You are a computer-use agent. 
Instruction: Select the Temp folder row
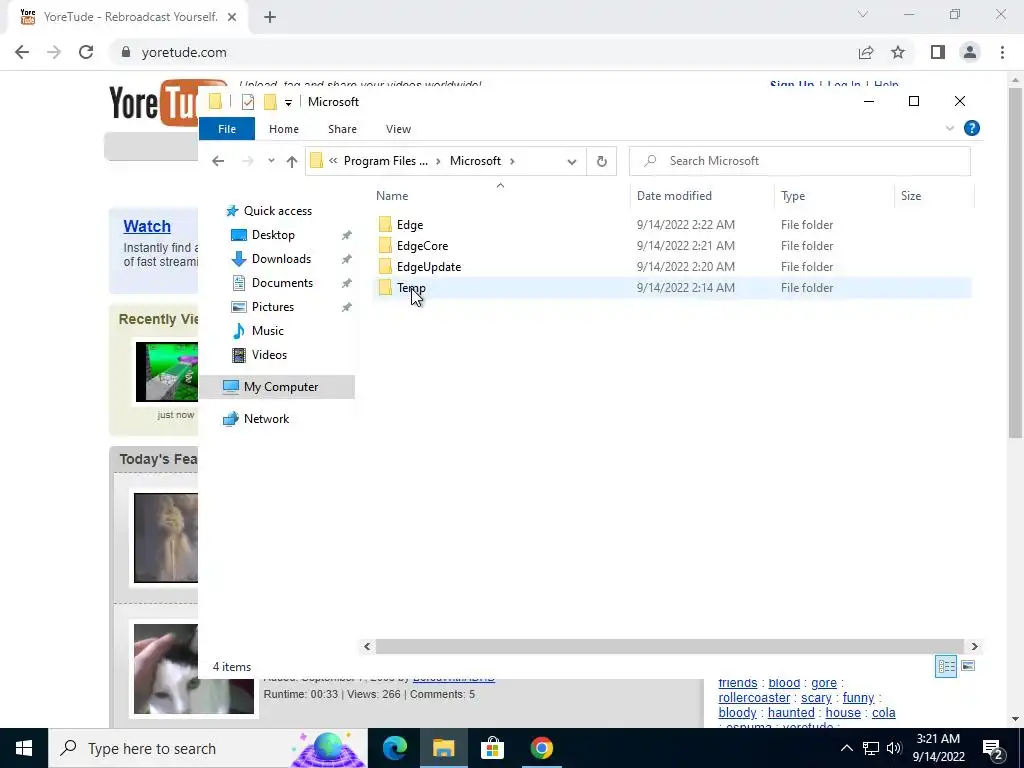(672, 288)
